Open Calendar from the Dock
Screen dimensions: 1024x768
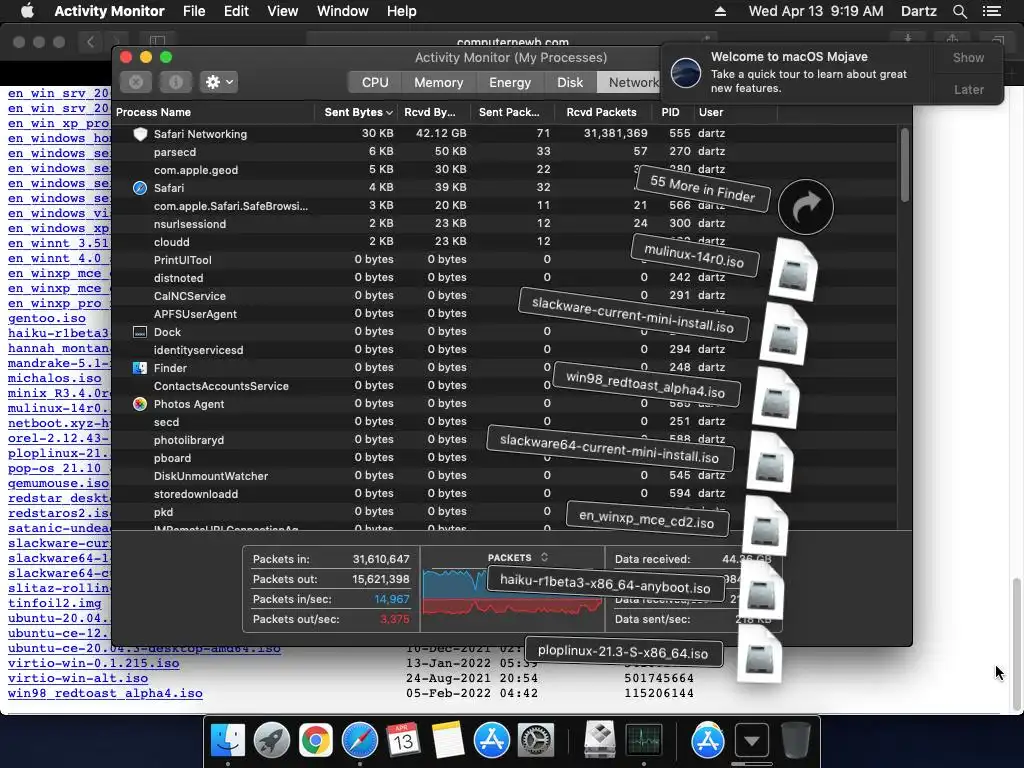(x=403, y=740)
